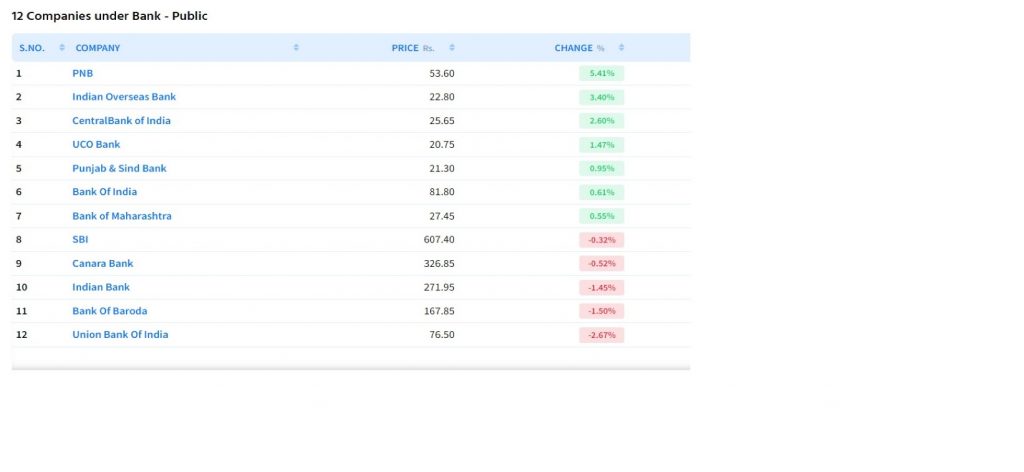Image resolution: width=1024 pixels, height=472 pixels.
Task: Select the -0.52% change badge
Action: click(x=601, y=264)
